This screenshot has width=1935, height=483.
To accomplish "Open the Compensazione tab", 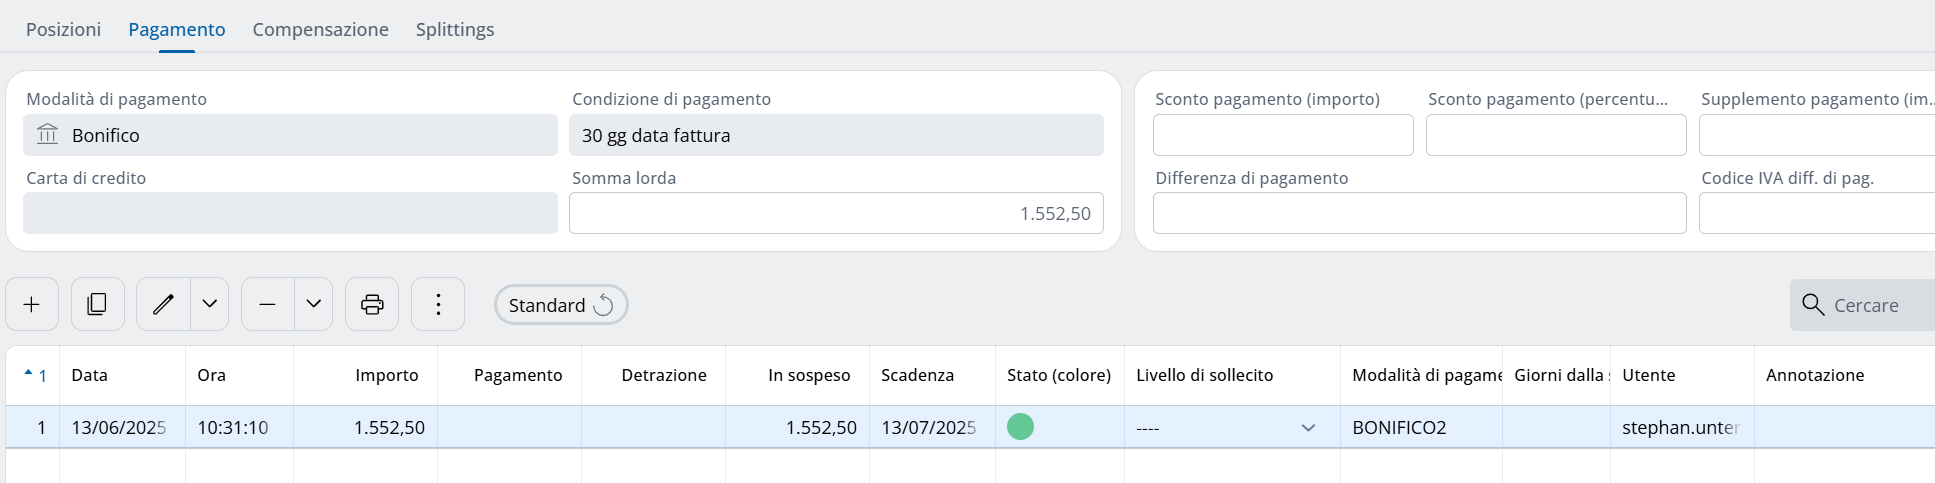I will click(320, 29).
